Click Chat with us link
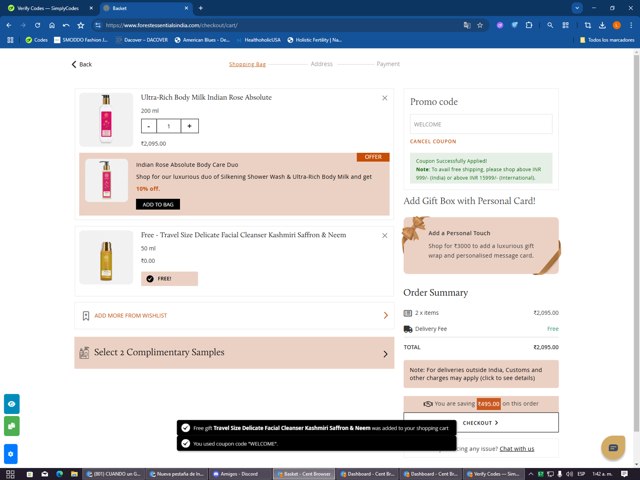The height and width of the screenshot is (480, 640). (x=517, y=449)
